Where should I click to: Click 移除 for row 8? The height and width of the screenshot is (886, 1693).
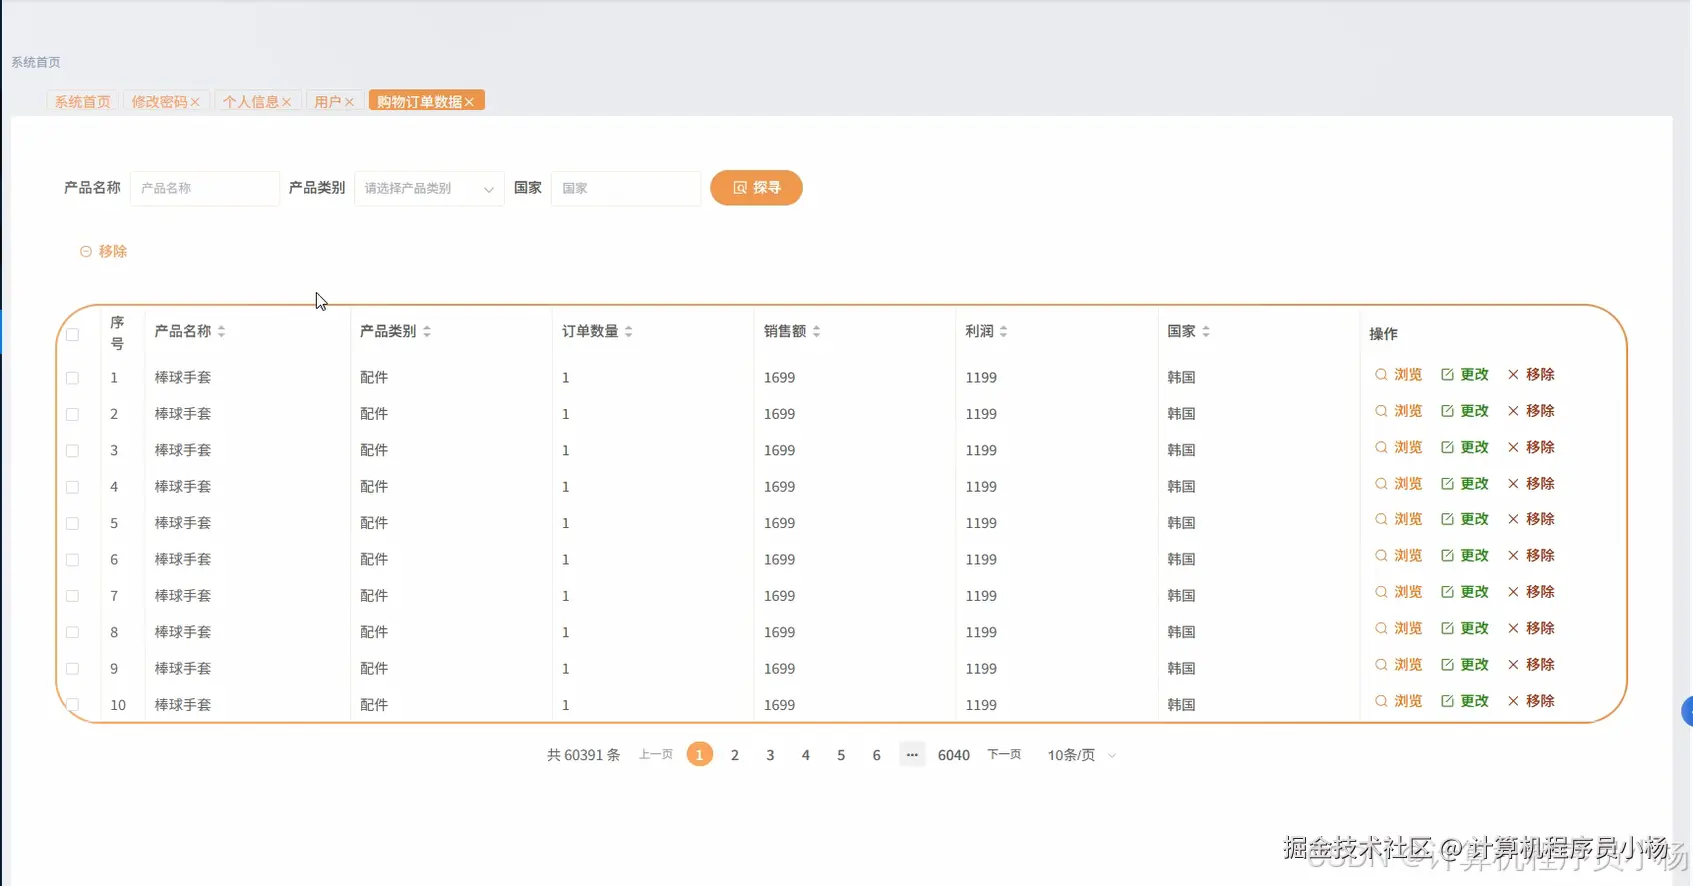pyautogui.click(x=1530, y=628)
